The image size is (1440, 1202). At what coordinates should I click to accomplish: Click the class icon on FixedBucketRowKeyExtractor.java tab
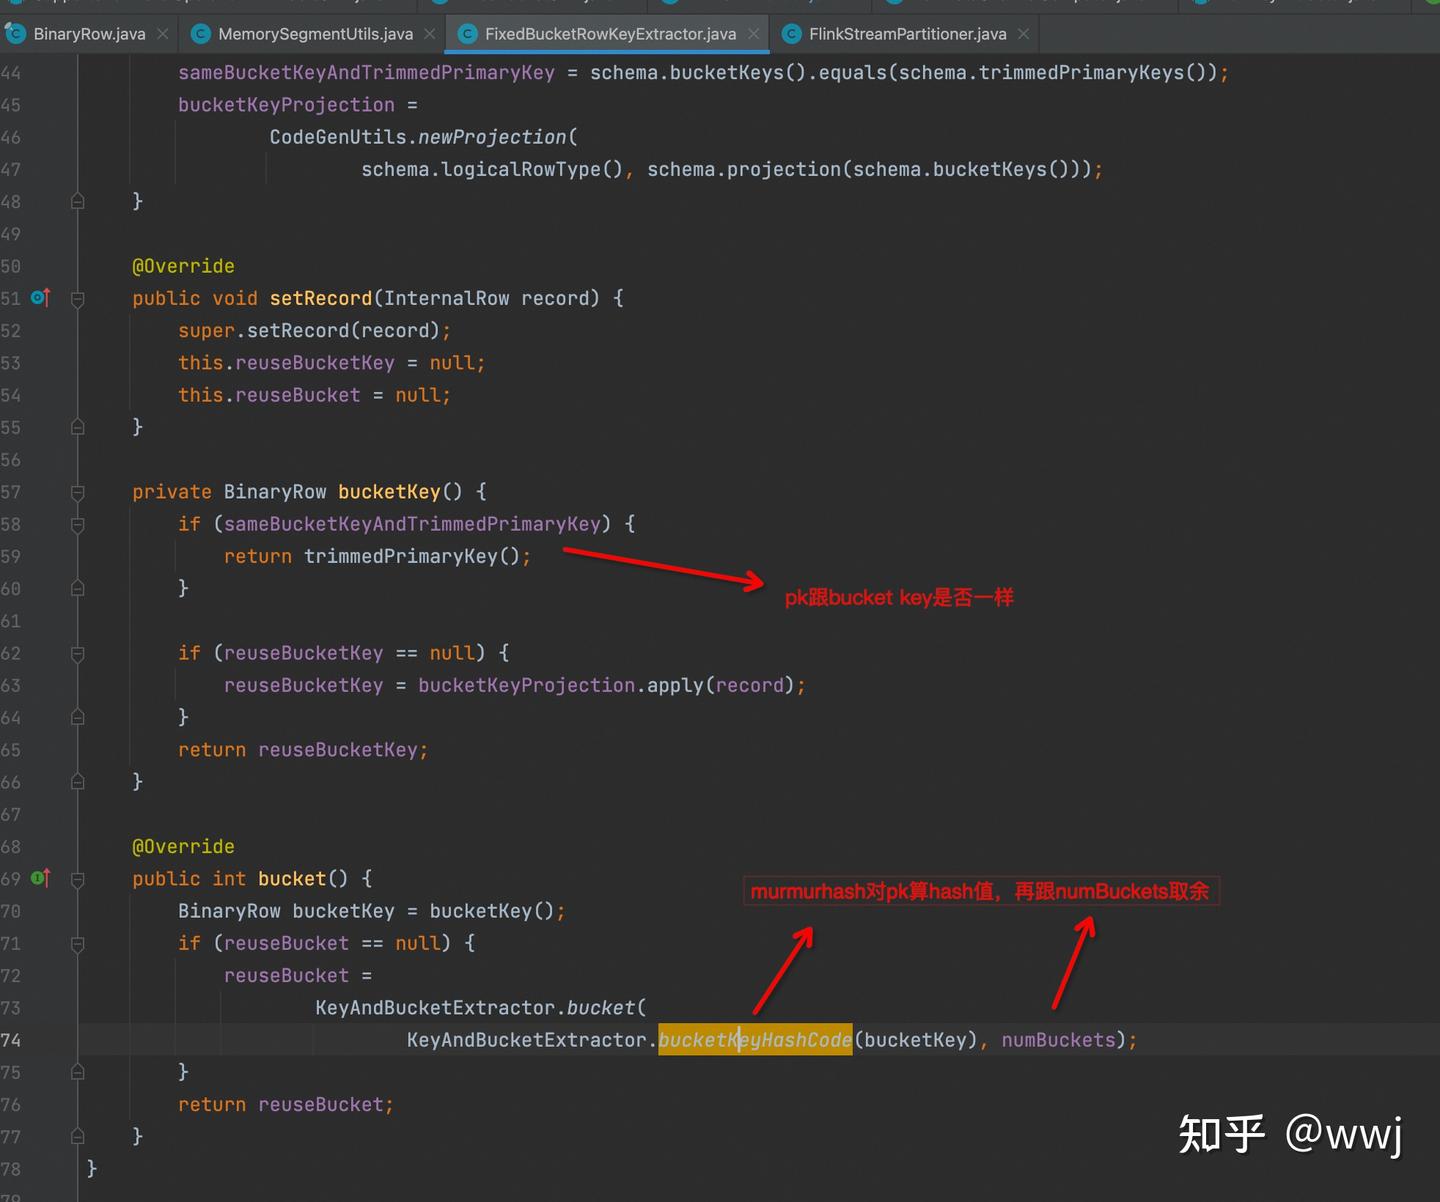point(467,33)
